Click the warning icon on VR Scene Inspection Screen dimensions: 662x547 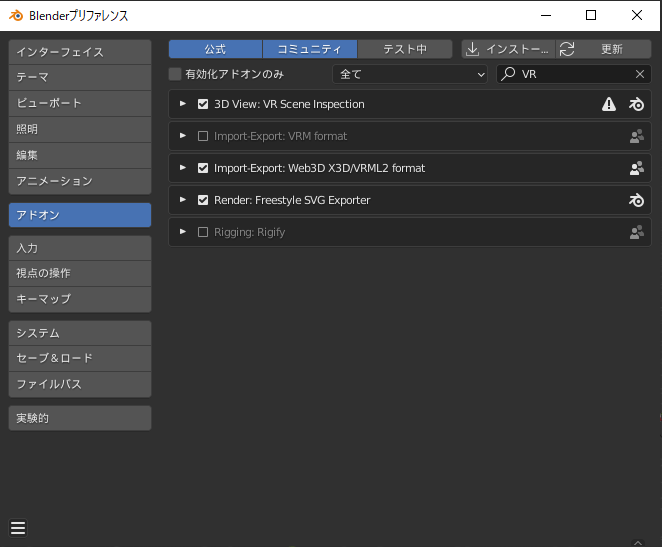point(608,104)
